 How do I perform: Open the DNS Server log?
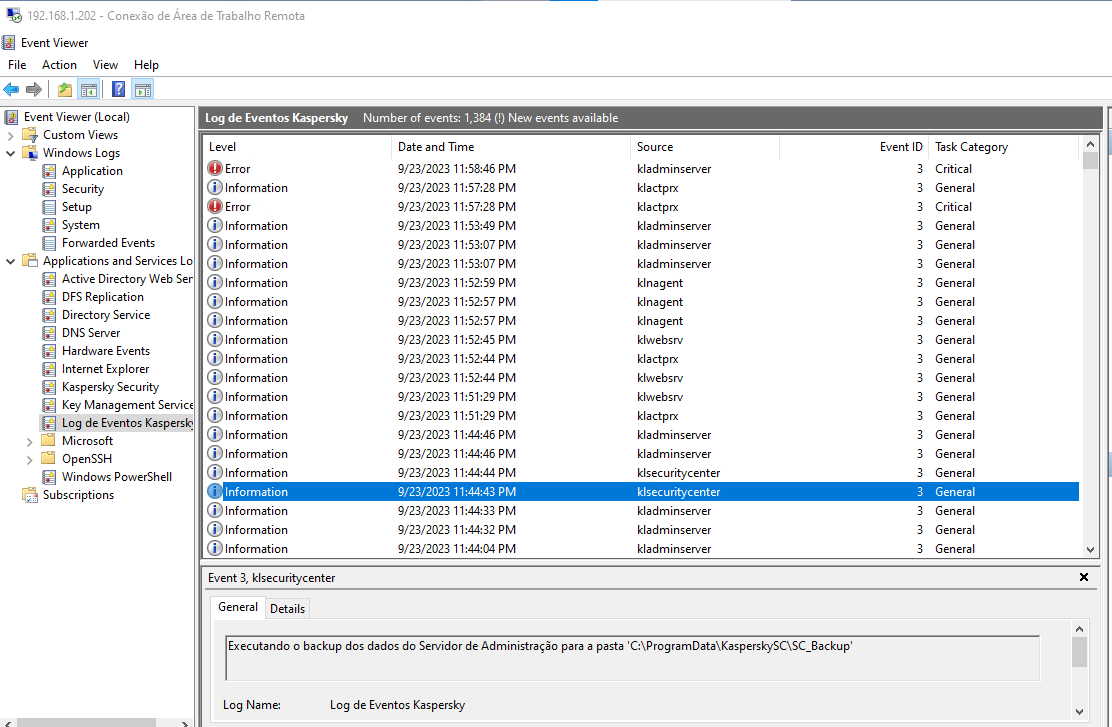tap(90, 333)
